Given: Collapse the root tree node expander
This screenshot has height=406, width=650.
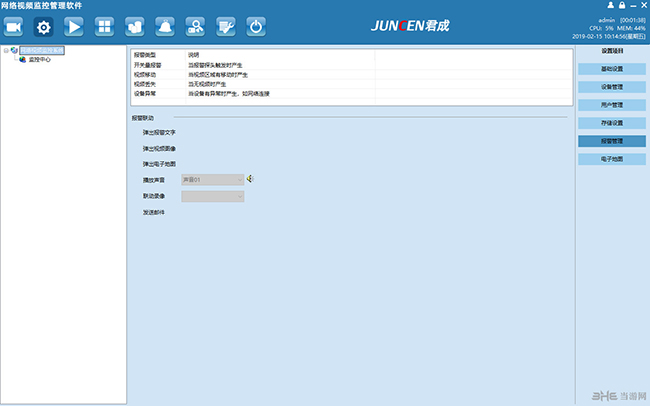Looking at the screenshot, I should click(5, 50).
